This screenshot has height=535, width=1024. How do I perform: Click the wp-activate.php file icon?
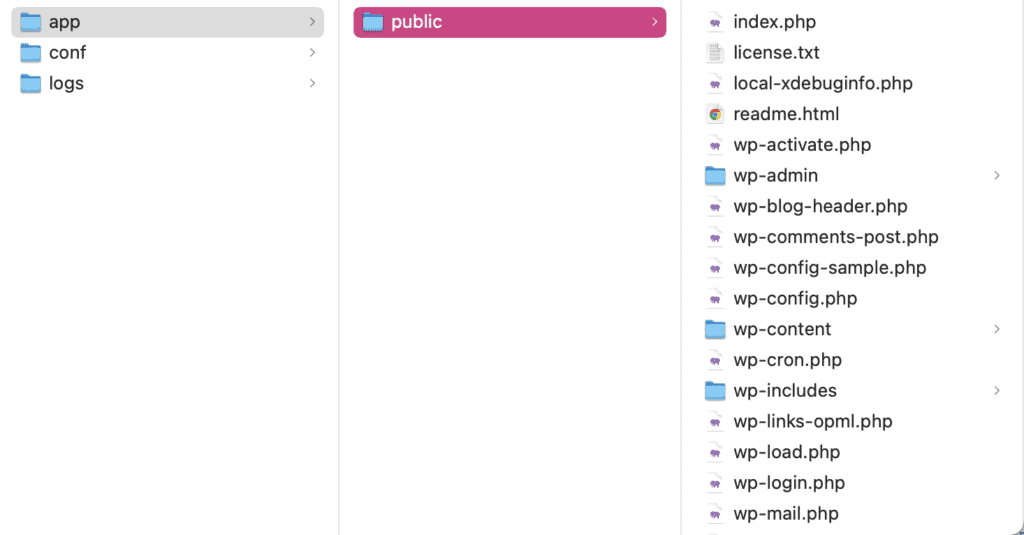click(715, 145)
